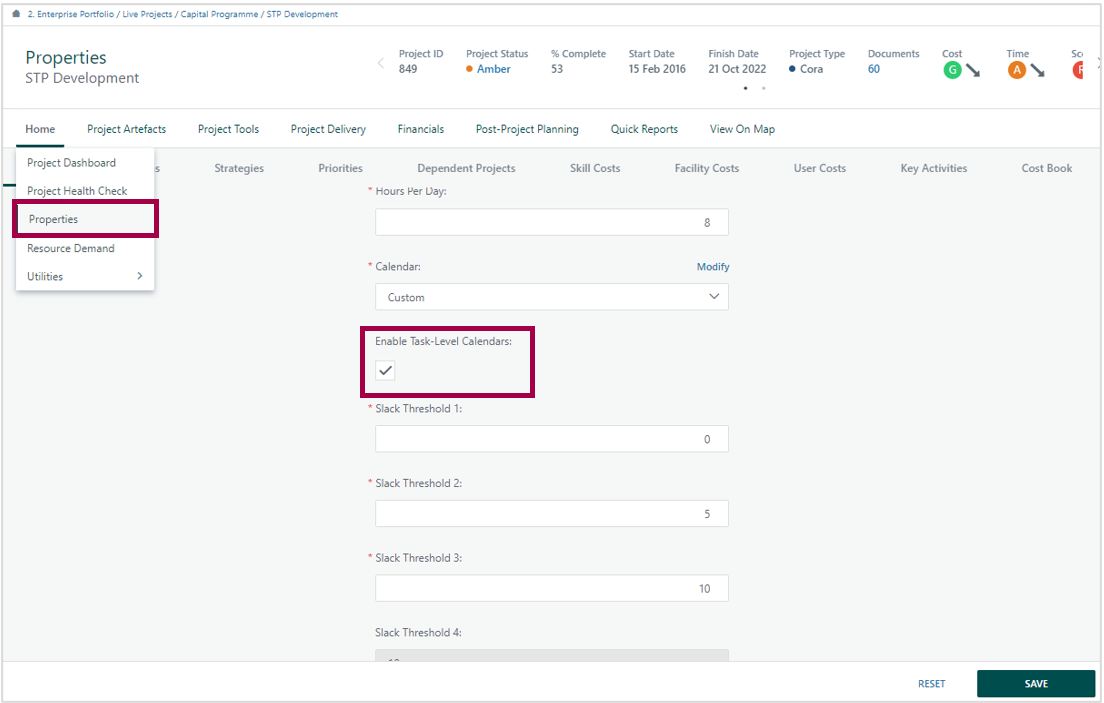The width and height of the screenshot is (1104, 703).
Task: Open the Calendar dropdown showing Custom
Action: pyautogui.click(x=551, y=297)
